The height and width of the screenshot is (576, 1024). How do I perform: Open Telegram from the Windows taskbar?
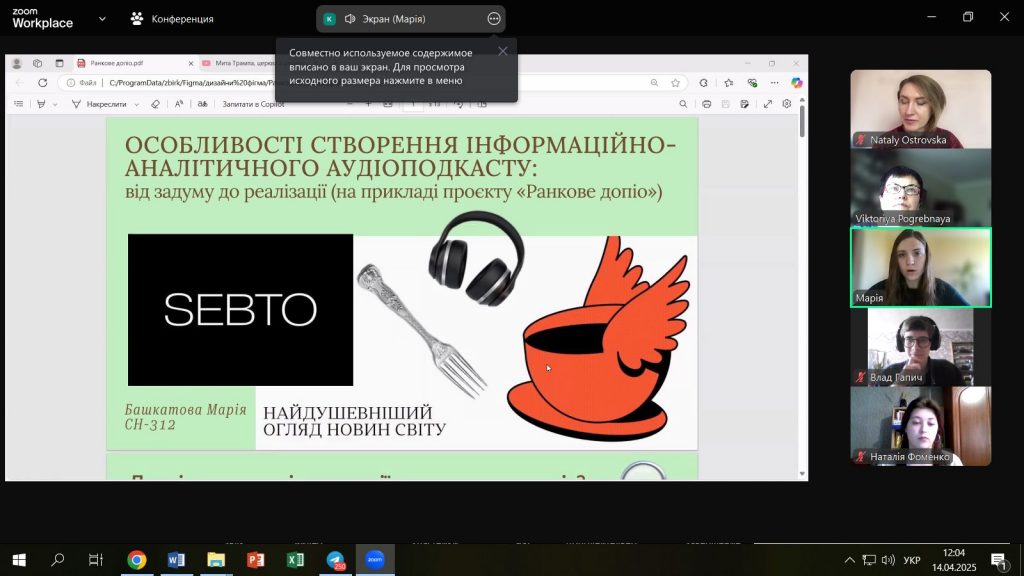pyautogui.click(x=337, y=560)
